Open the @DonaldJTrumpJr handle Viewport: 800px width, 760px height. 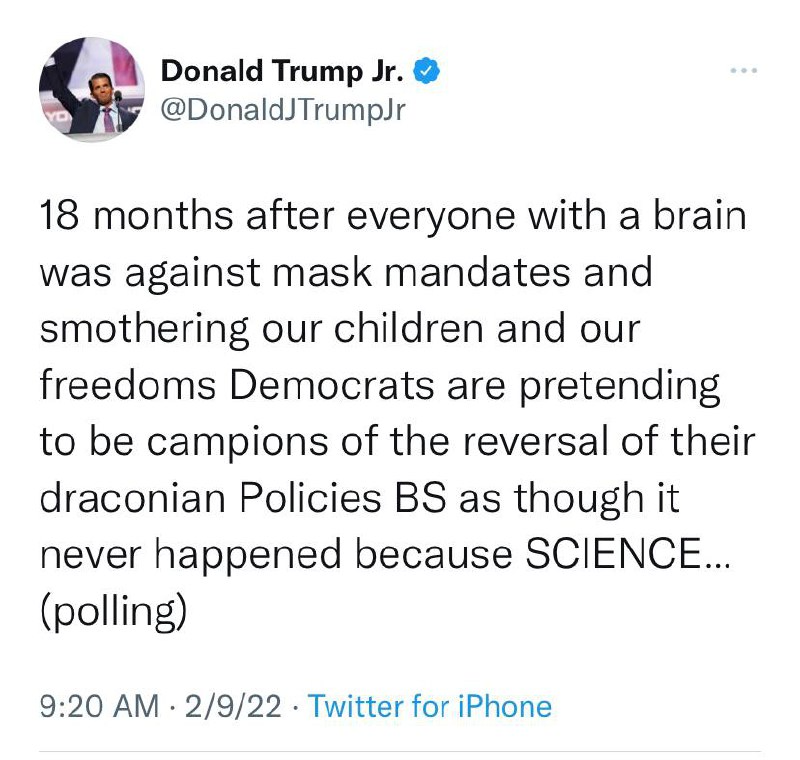tap(283, 110)
